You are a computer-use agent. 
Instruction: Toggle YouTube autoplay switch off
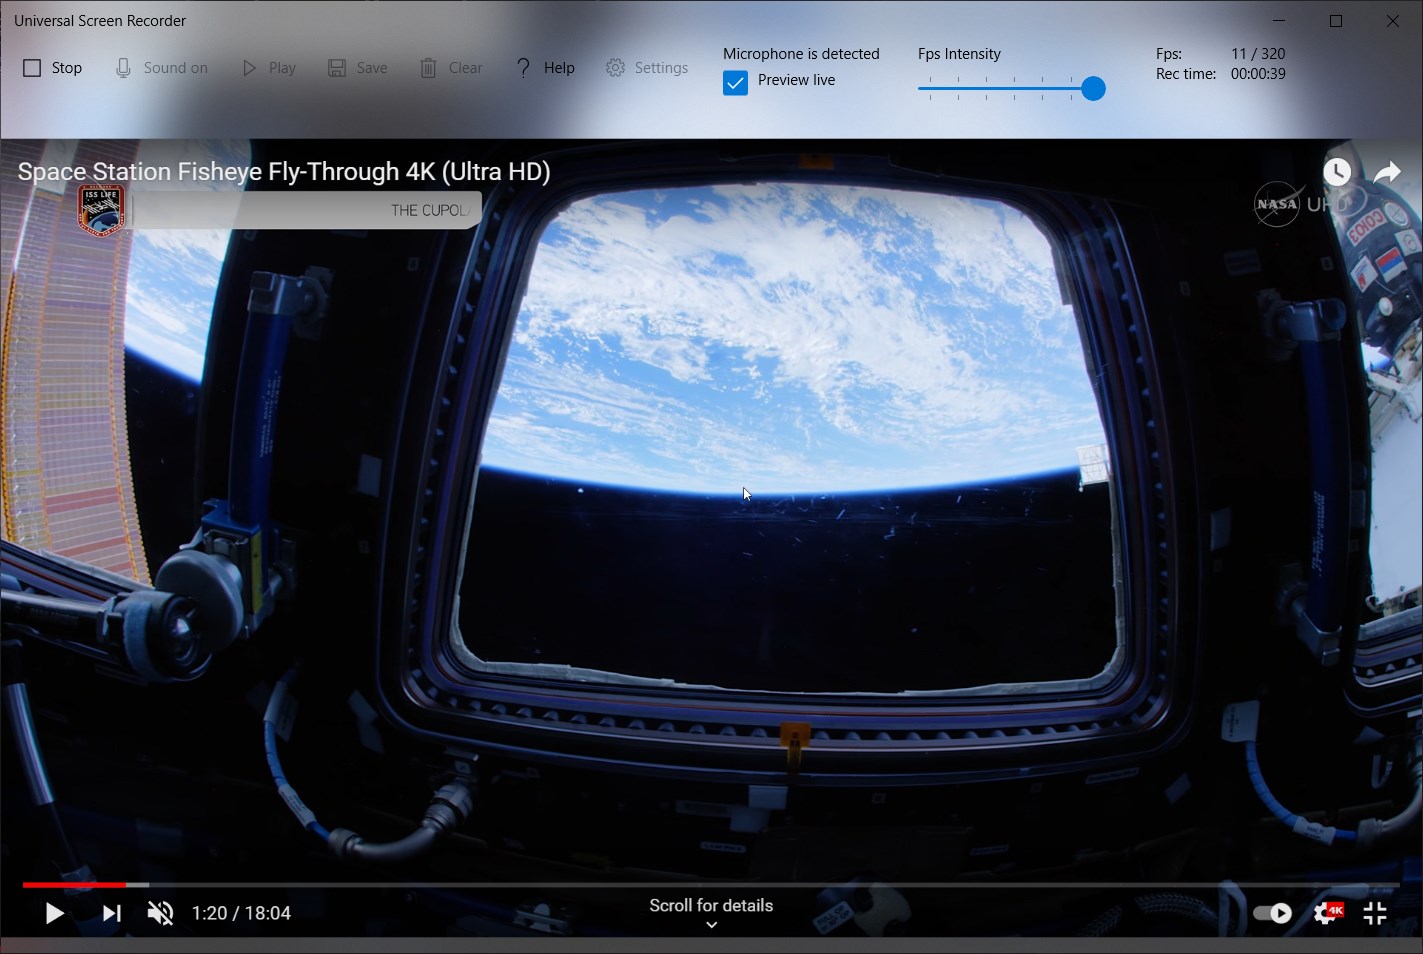coord(1273,912)
